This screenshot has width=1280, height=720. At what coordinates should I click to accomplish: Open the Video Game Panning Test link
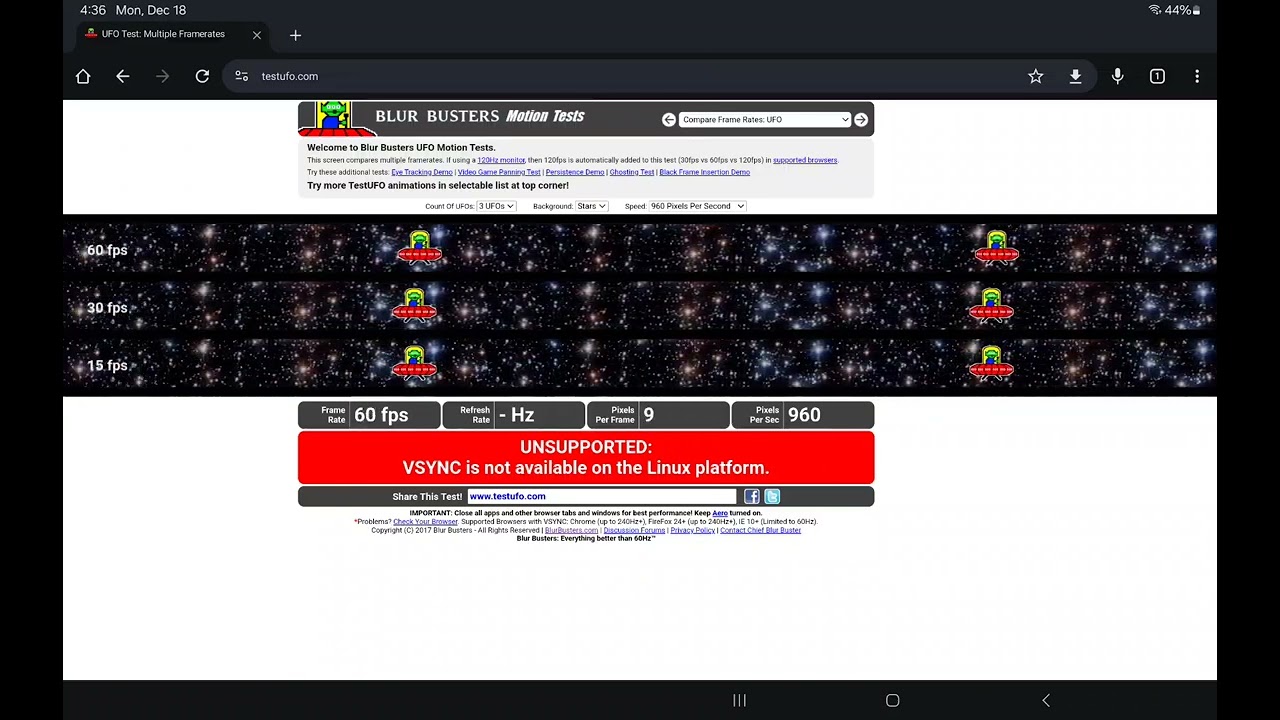[499, 172]
